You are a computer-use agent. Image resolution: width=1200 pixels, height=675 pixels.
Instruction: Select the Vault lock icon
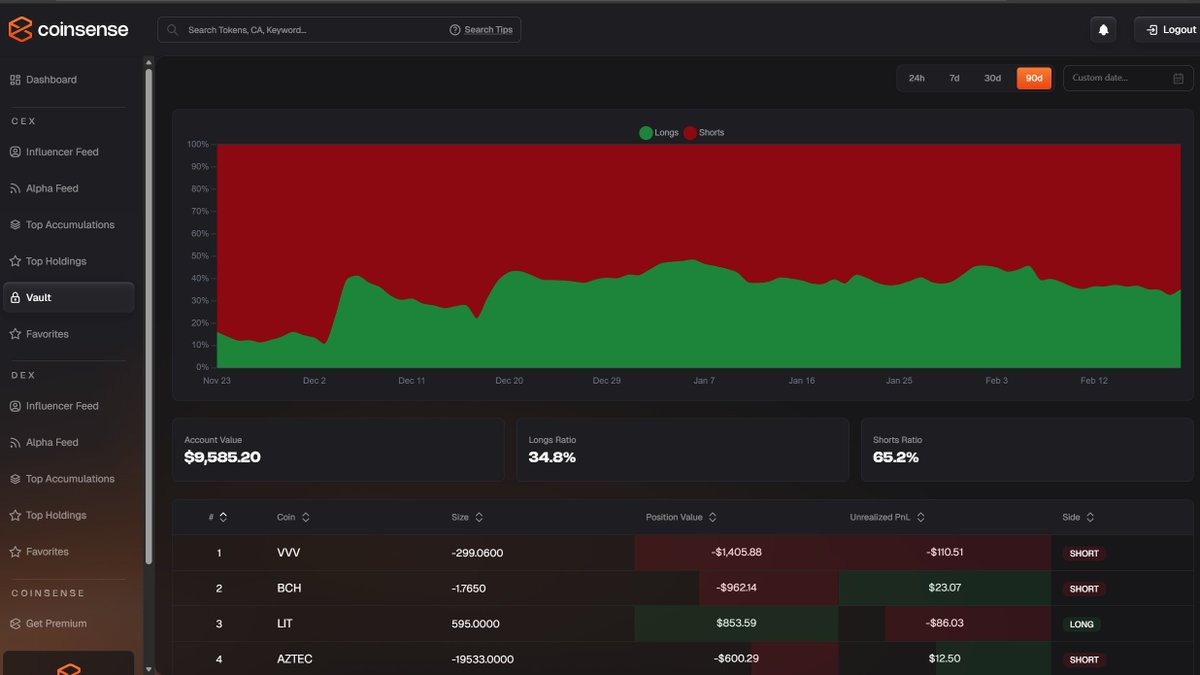(16, 297)
